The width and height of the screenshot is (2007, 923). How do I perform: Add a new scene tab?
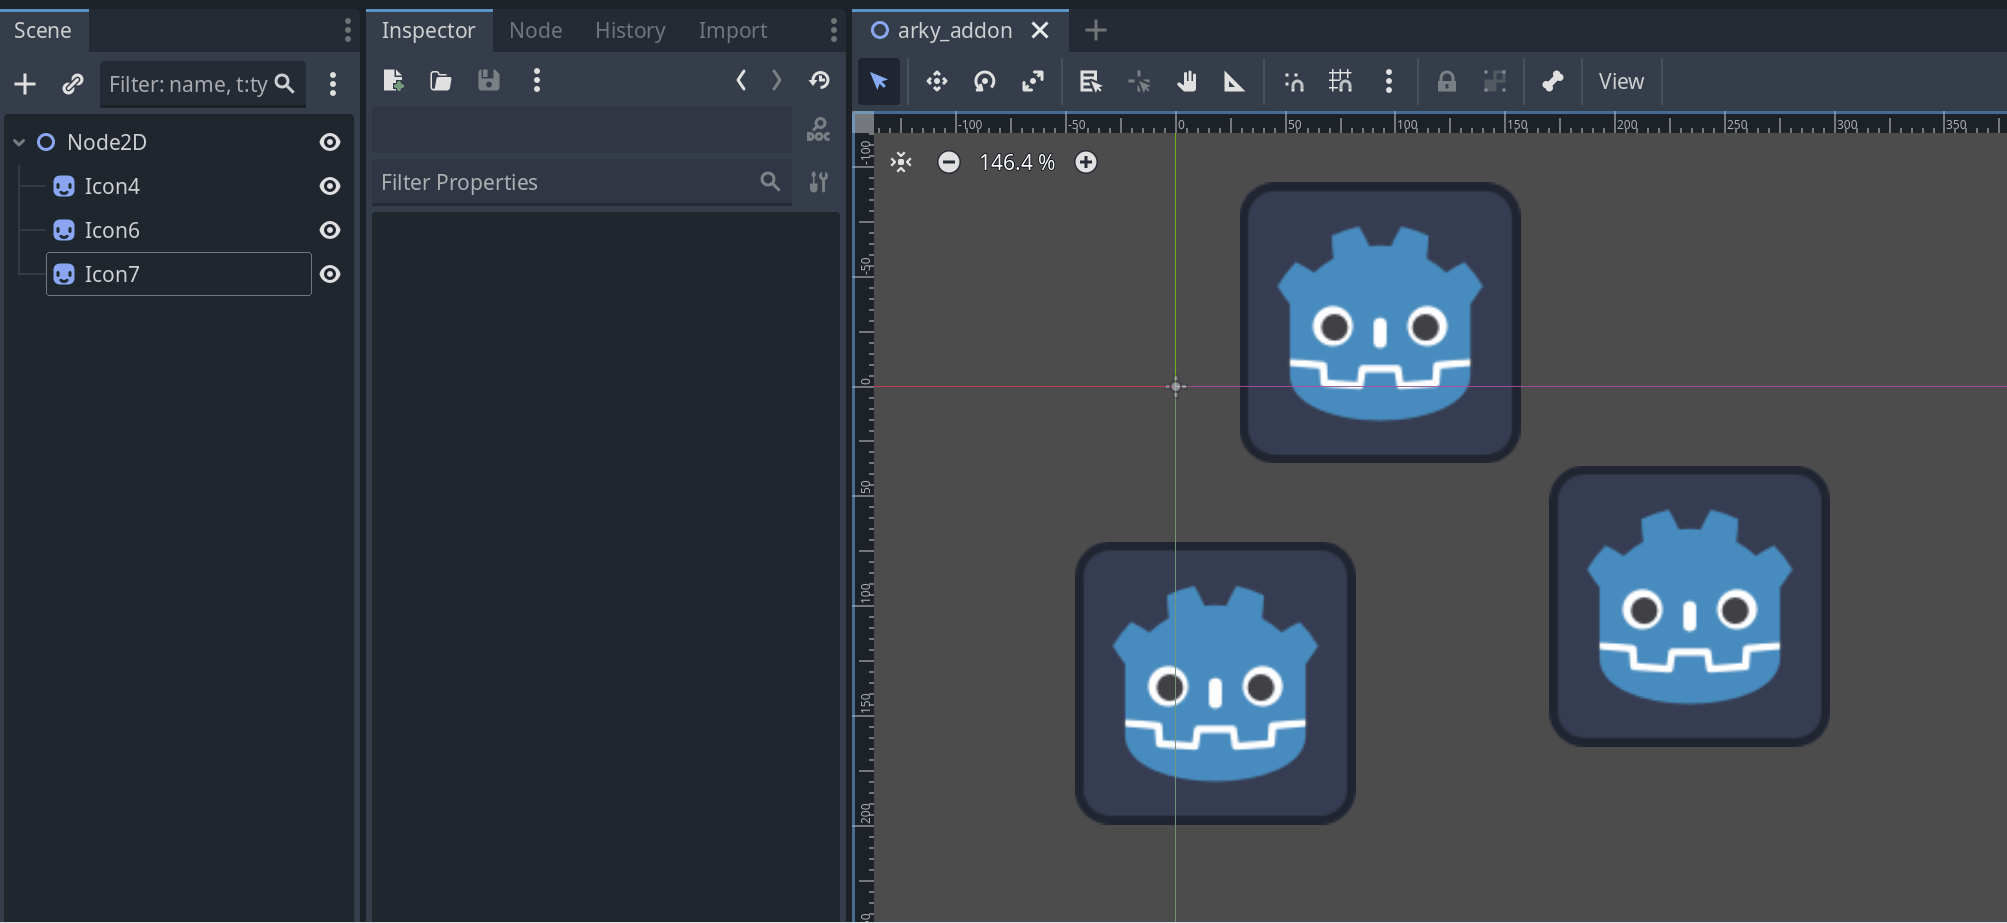coord(1096,30)
